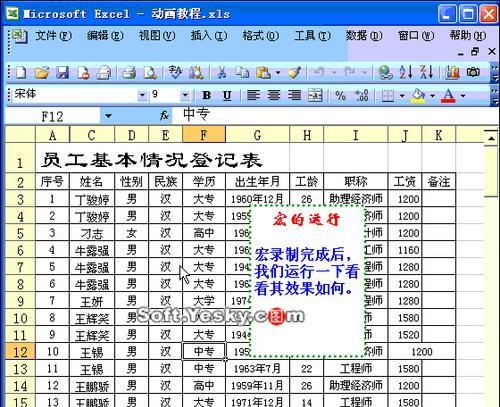This screenshot has height=407, width=500.
Task: Open a file with the Open folder icon
Action: point(42,72)
